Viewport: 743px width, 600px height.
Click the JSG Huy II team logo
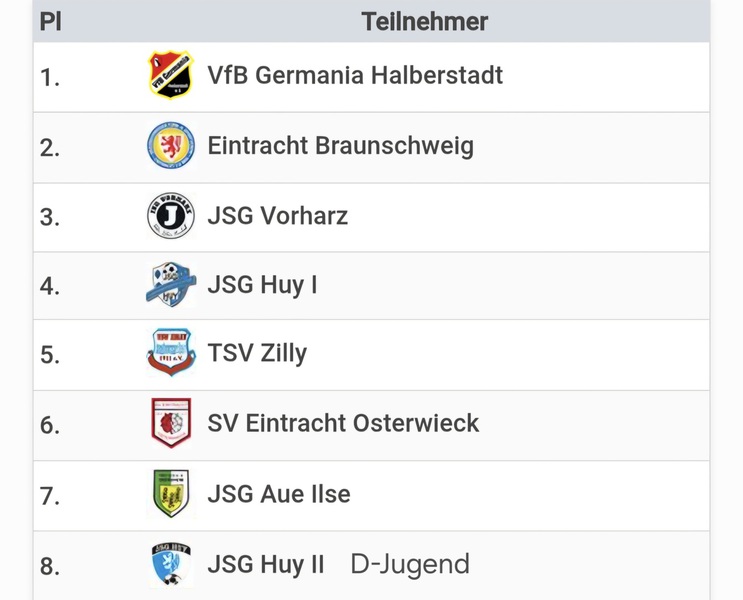170,565
